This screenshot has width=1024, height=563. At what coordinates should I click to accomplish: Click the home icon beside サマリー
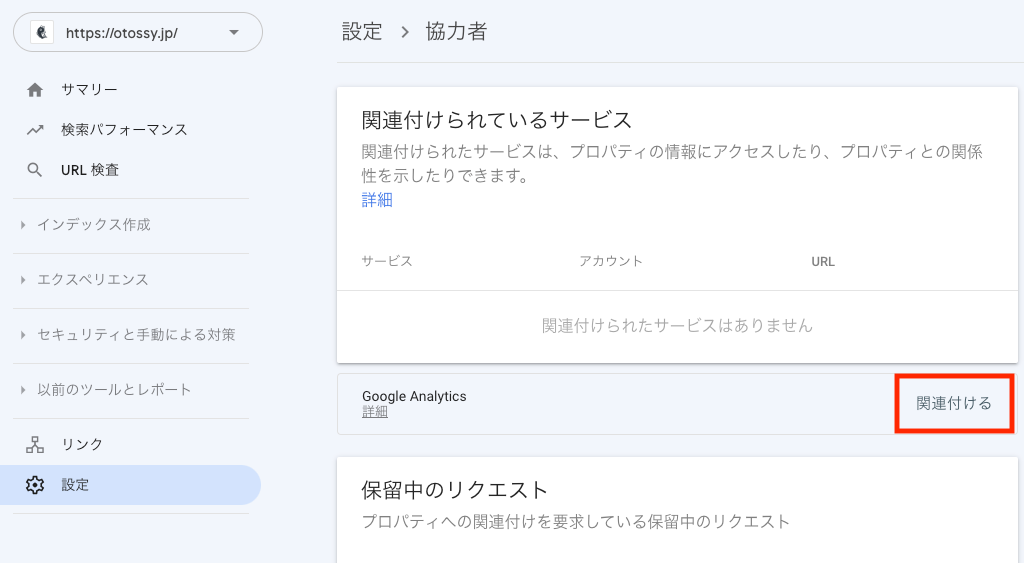point(35,90)
